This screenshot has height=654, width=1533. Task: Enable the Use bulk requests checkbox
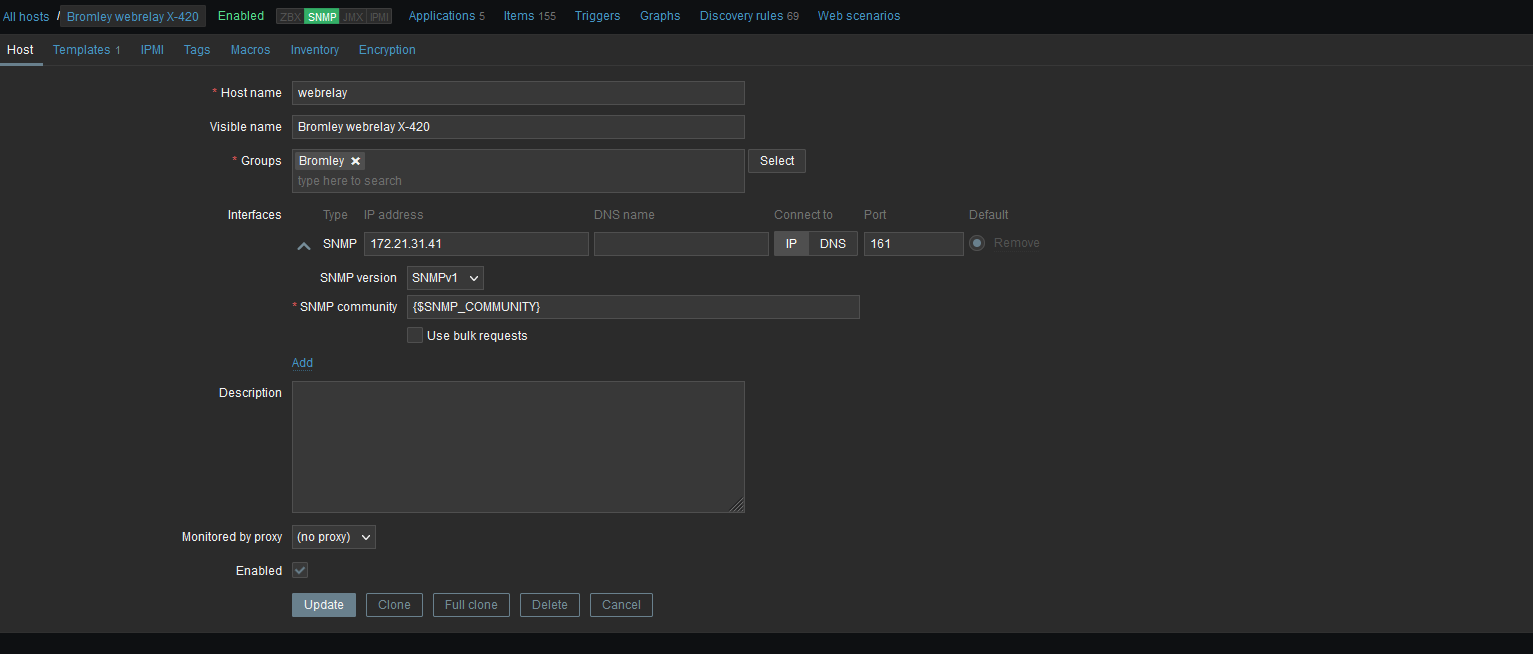pos(415,336)
